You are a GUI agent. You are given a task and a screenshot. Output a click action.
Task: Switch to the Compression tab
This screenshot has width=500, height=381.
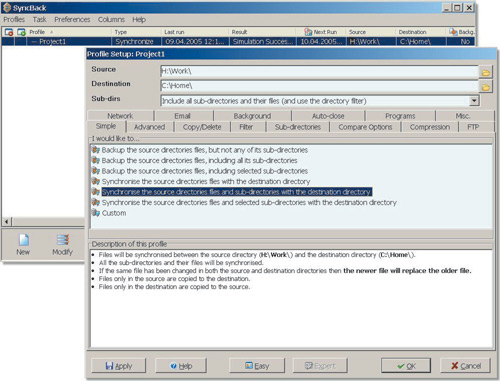(x=430, y=127)
